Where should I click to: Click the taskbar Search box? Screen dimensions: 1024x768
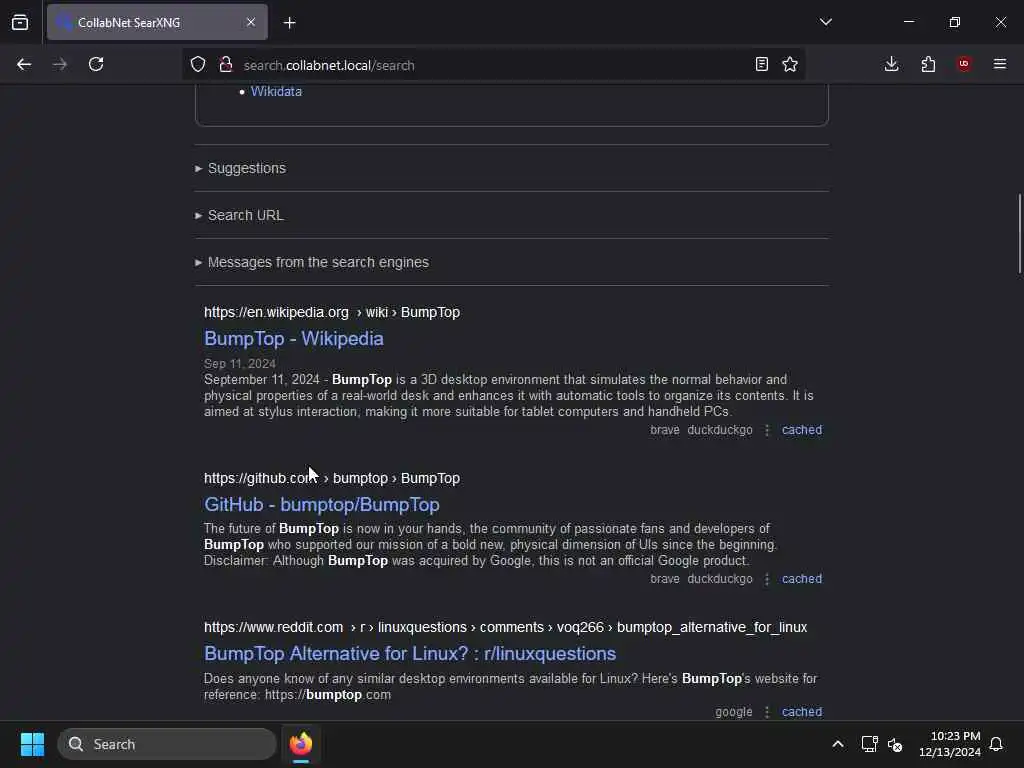(167, 744)
